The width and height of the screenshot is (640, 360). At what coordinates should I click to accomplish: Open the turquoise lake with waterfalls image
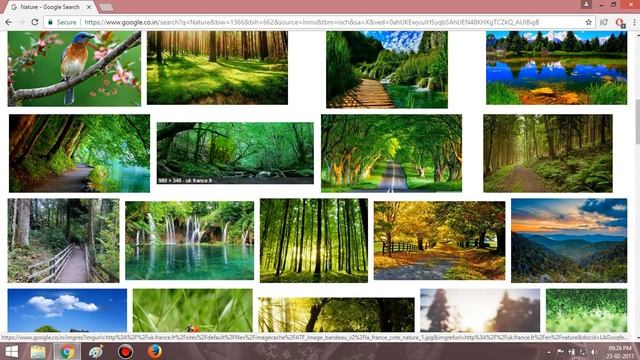tap(189, 240)
